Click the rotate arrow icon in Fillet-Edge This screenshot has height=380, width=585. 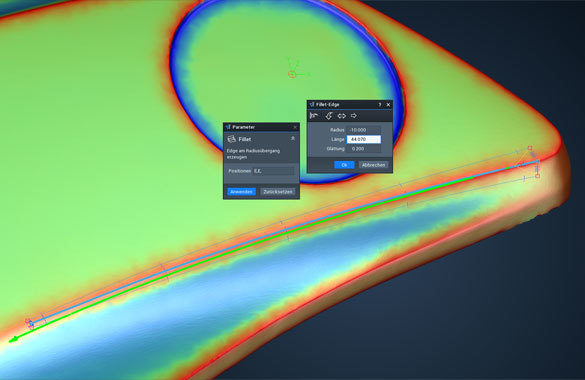coord(328,116)
